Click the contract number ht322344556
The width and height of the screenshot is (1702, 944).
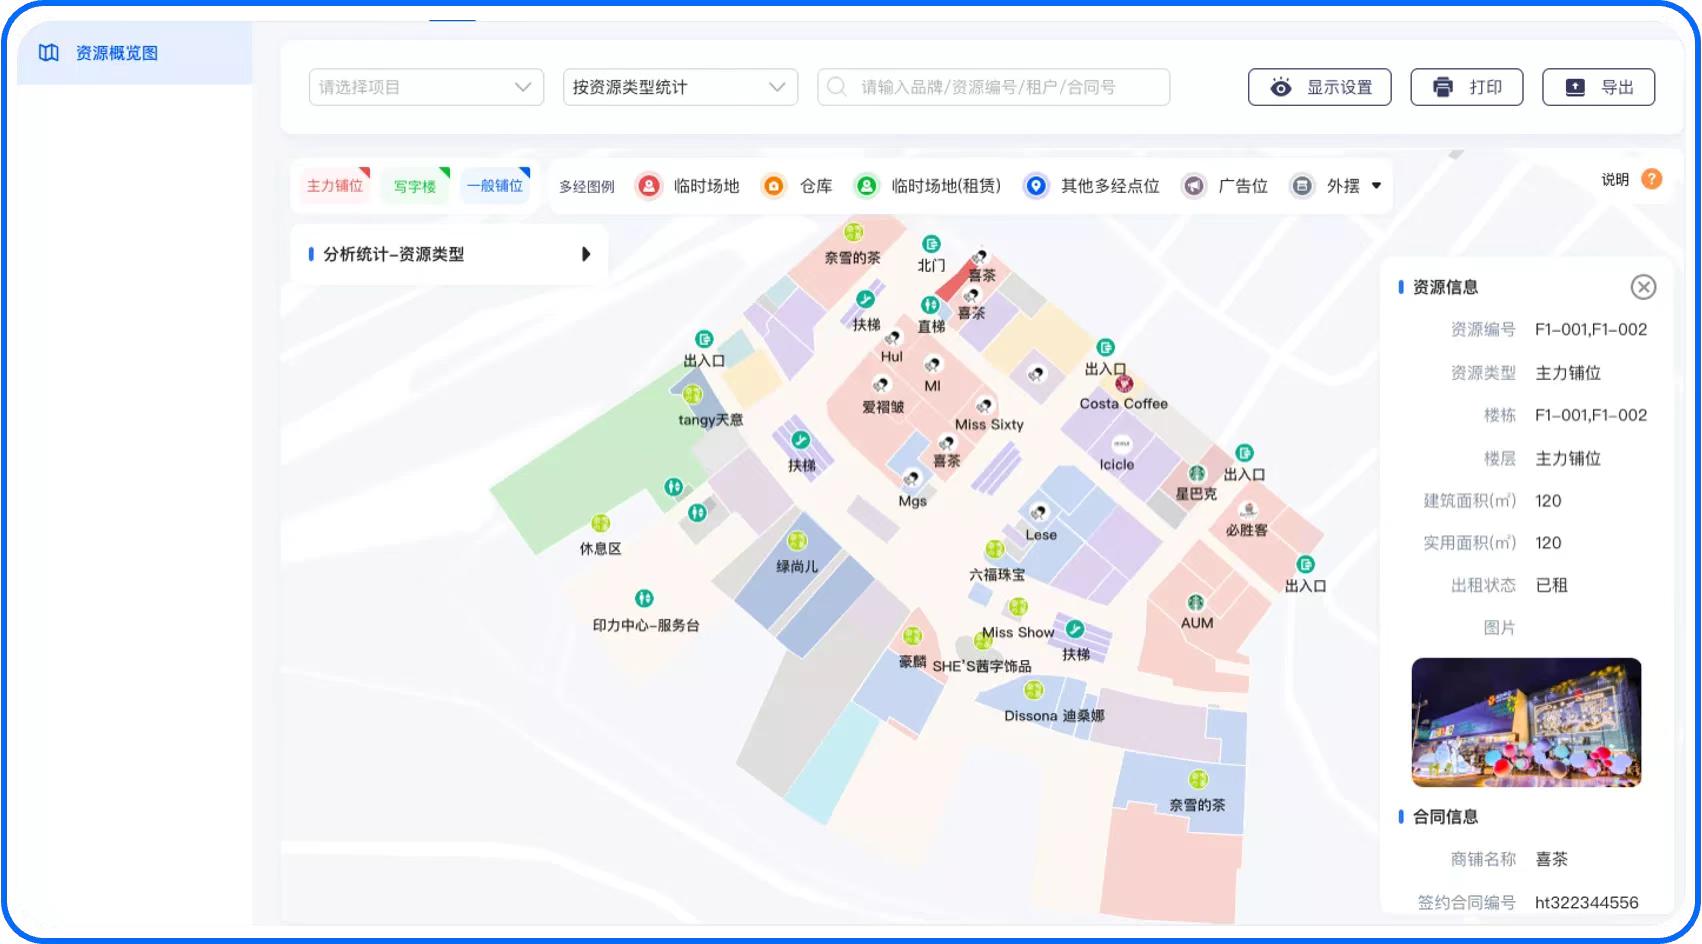pos(1587,903)
